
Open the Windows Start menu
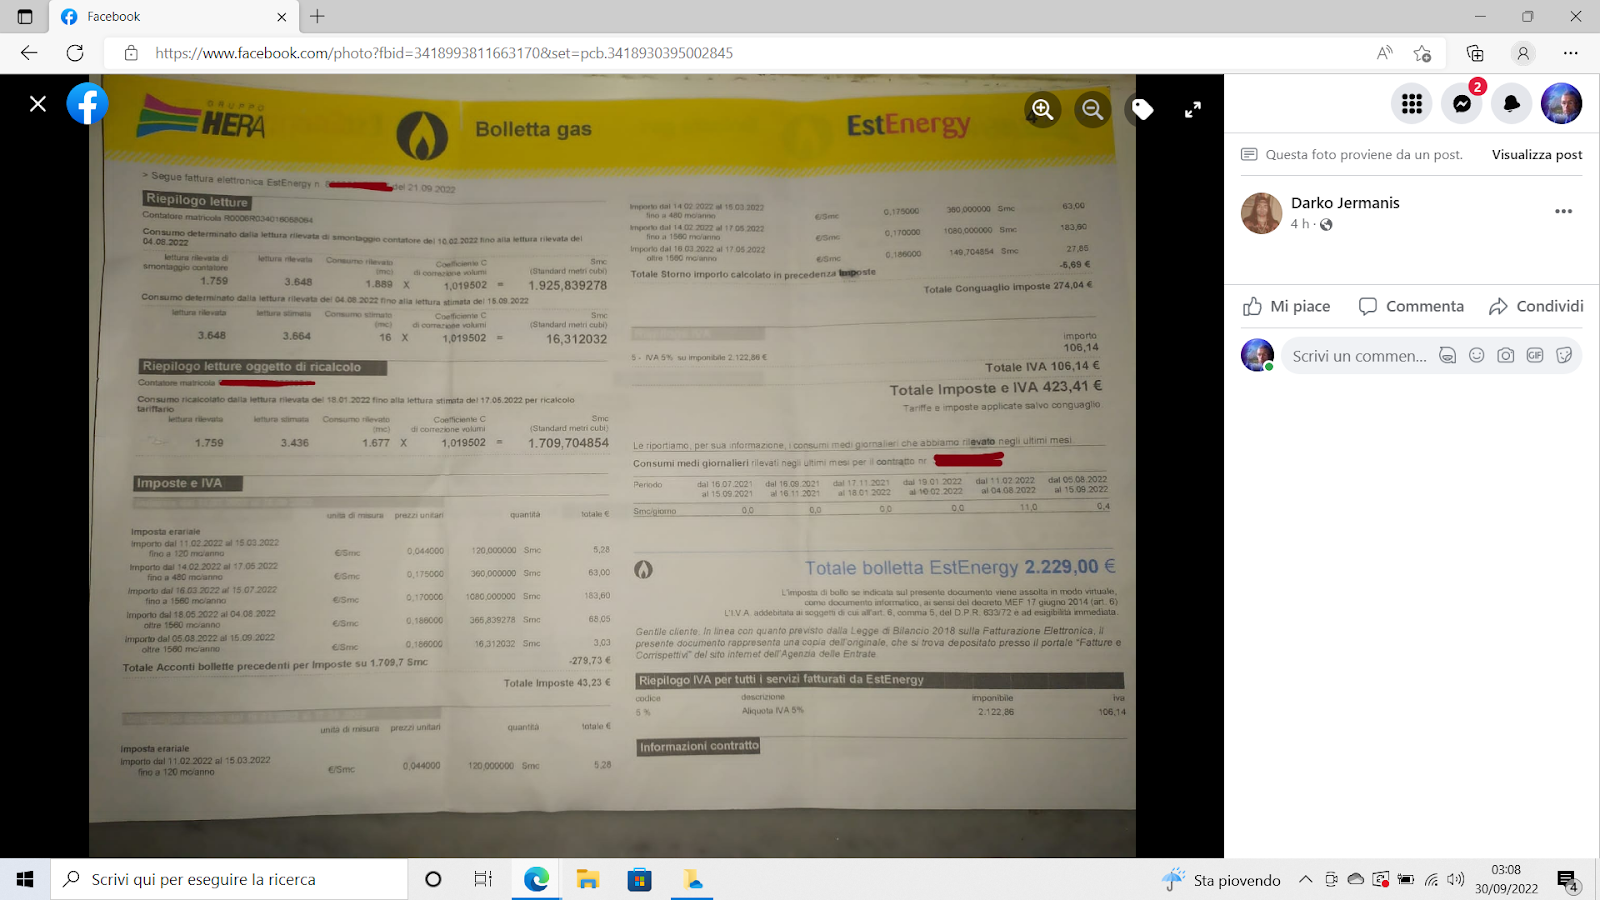coord(25,879)
